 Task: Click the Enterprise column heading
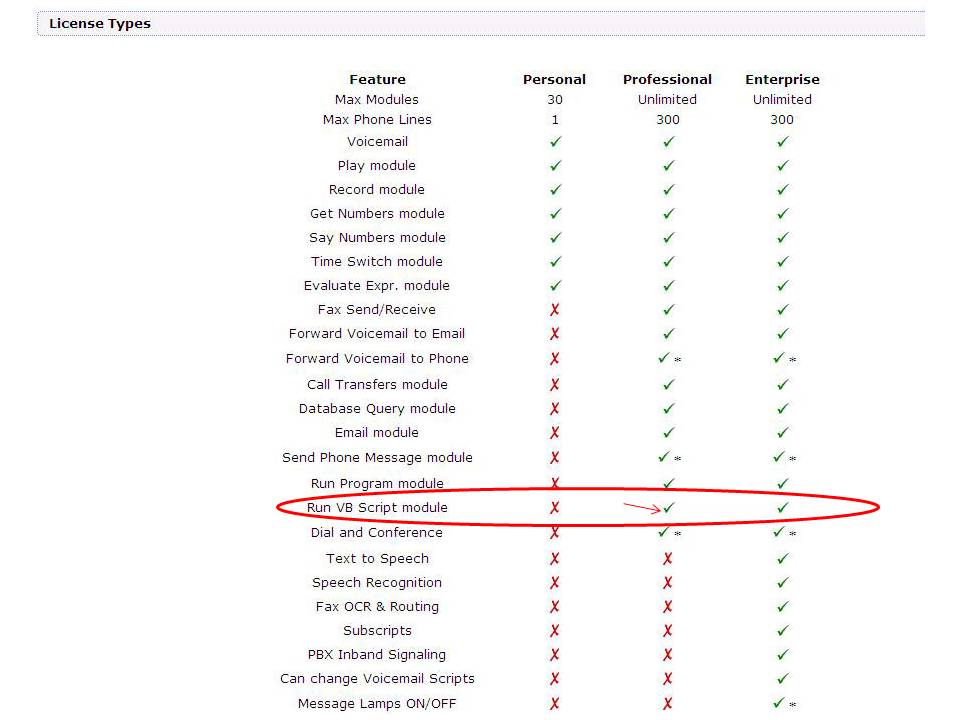(x=782, y=79)
